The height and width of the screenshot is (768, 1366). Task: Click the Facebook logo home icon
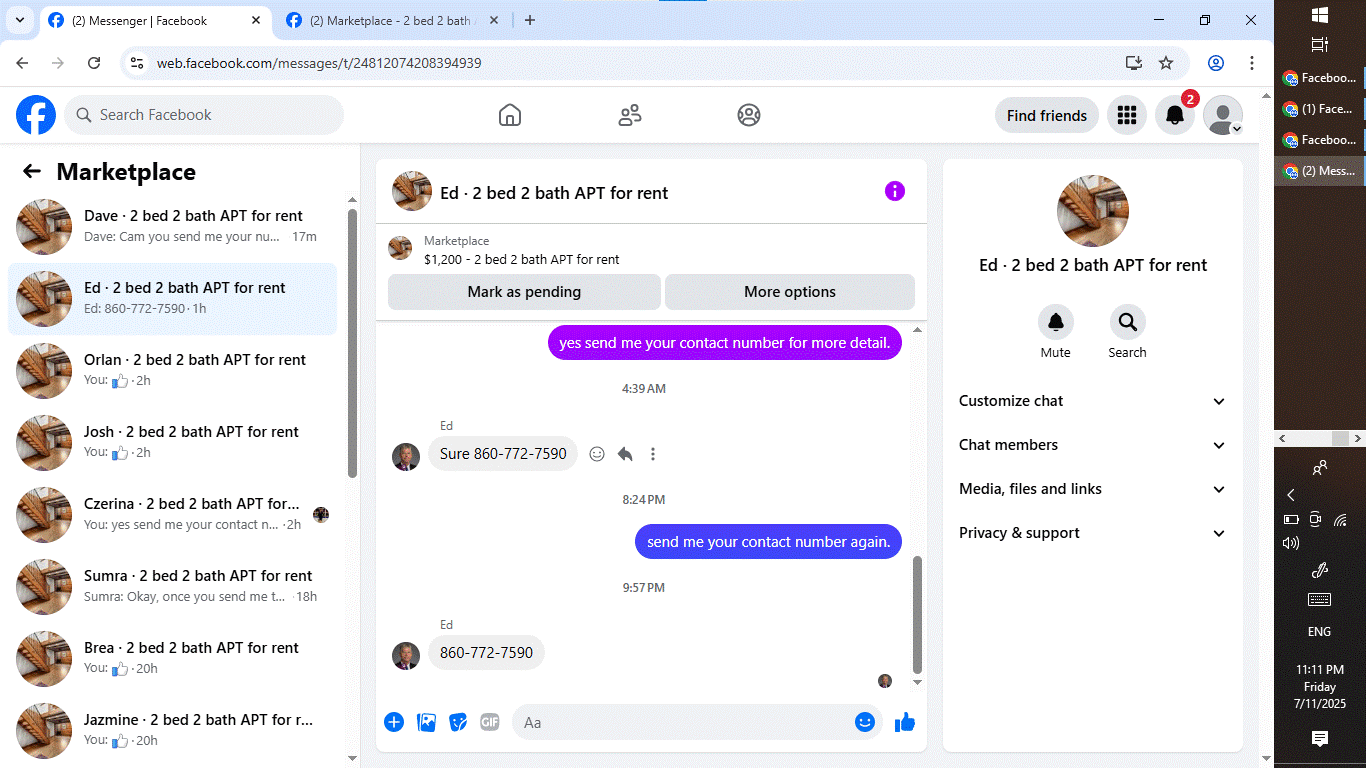[x=36, y=115]
